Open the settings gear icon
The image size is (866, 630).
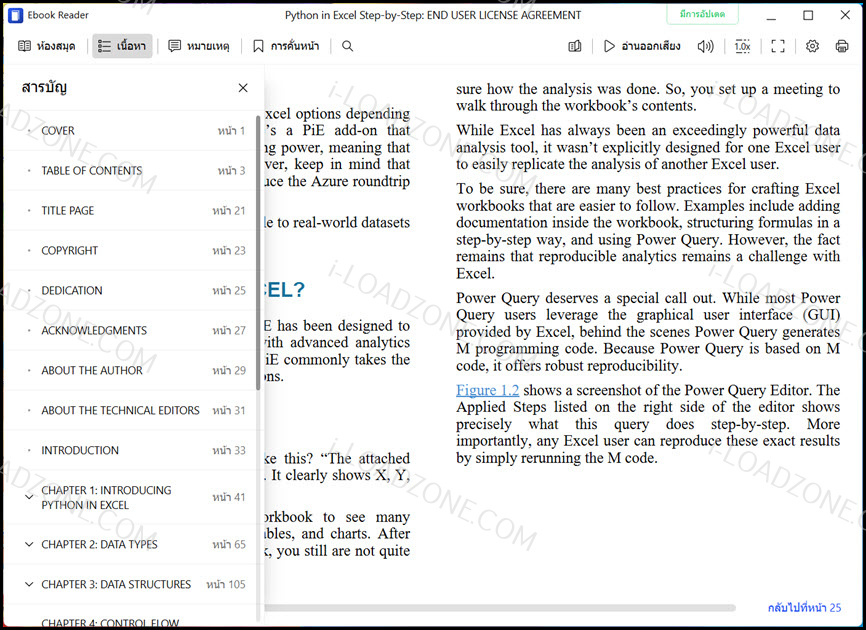(x=812, y=46)
